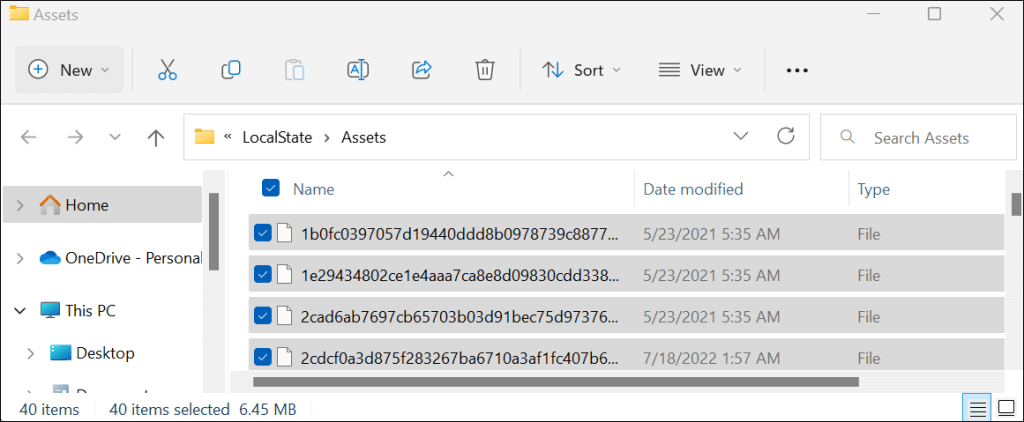
Task: Open the See more options menu
Action: pos(797,70)
